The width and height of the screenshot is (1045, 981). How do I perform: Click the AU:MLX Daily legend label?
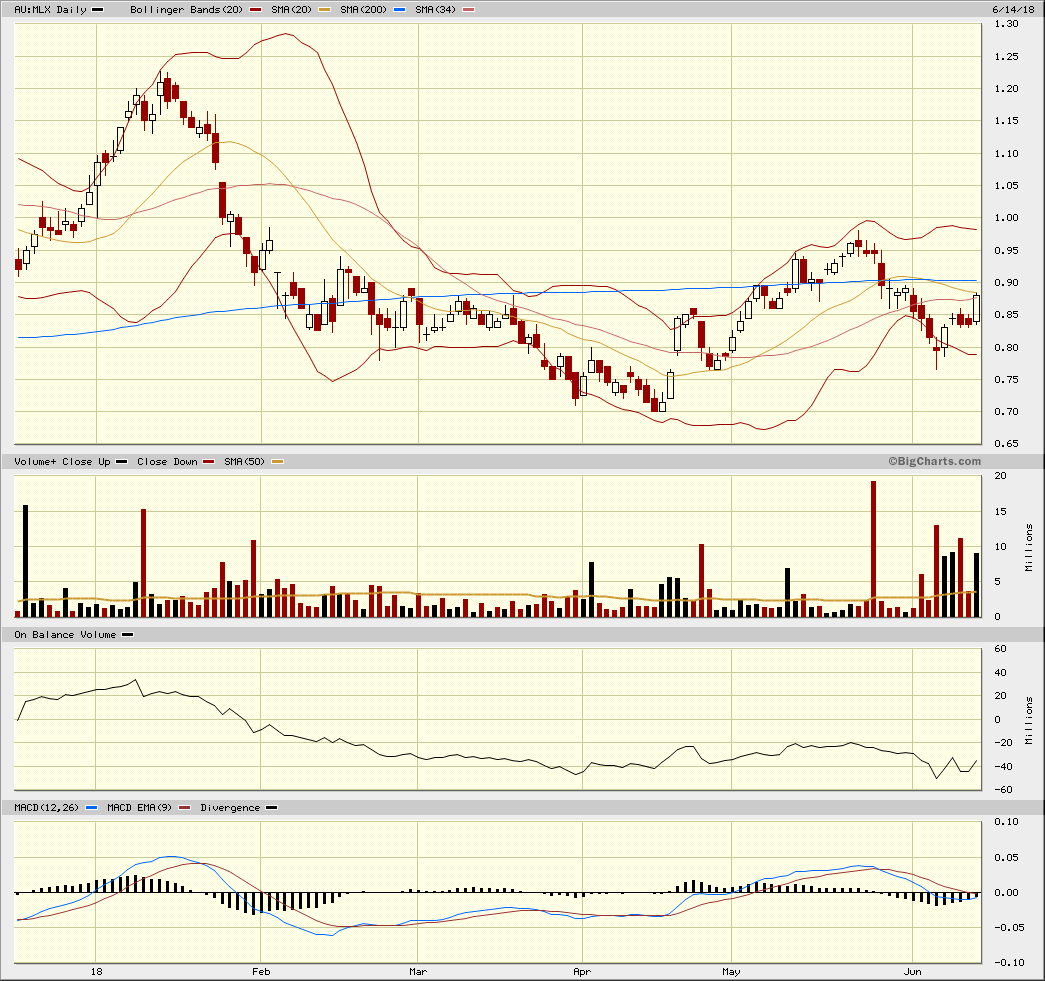51,9
